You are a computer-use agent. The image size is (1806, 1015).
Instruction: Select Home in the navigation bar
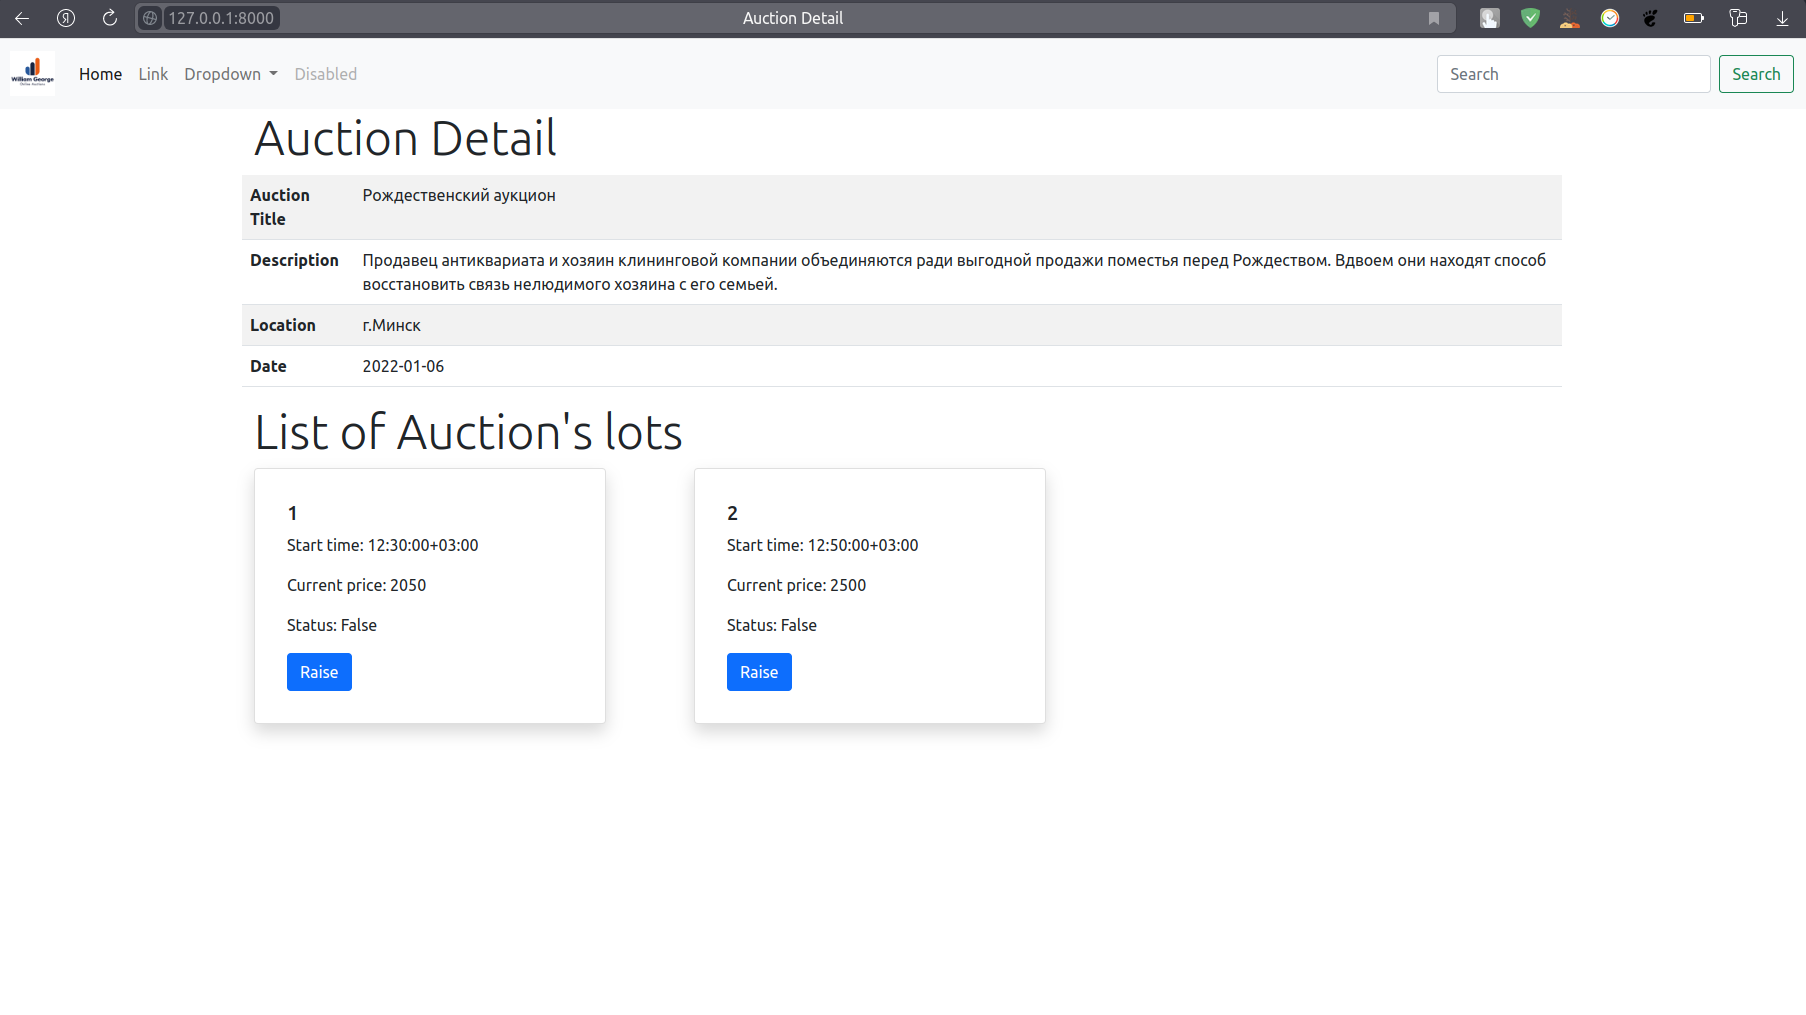point(100,74)
